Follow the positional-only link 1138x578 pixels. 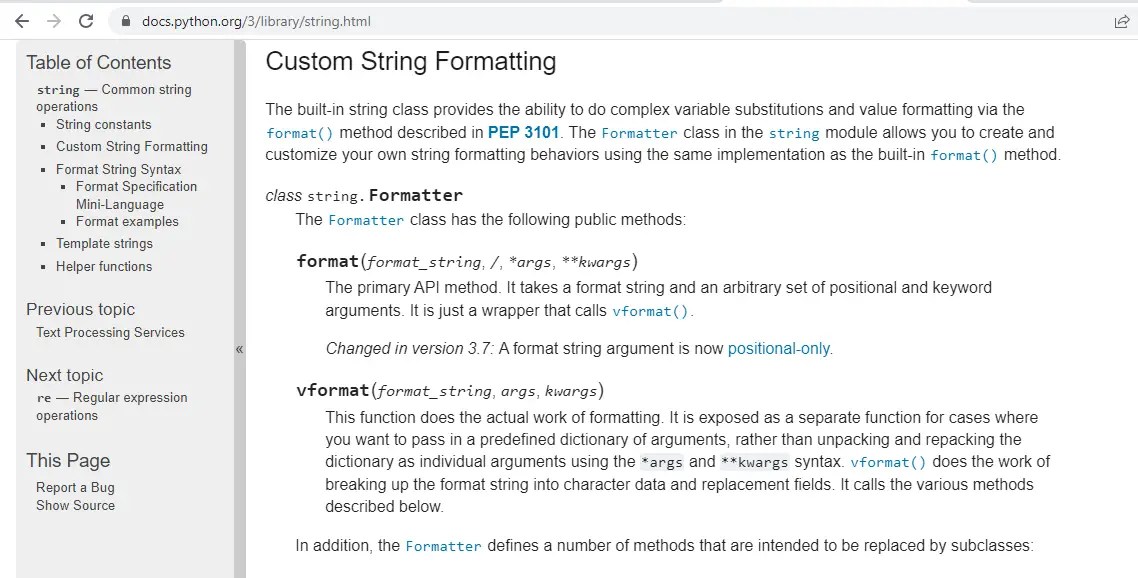coord(778,349)
